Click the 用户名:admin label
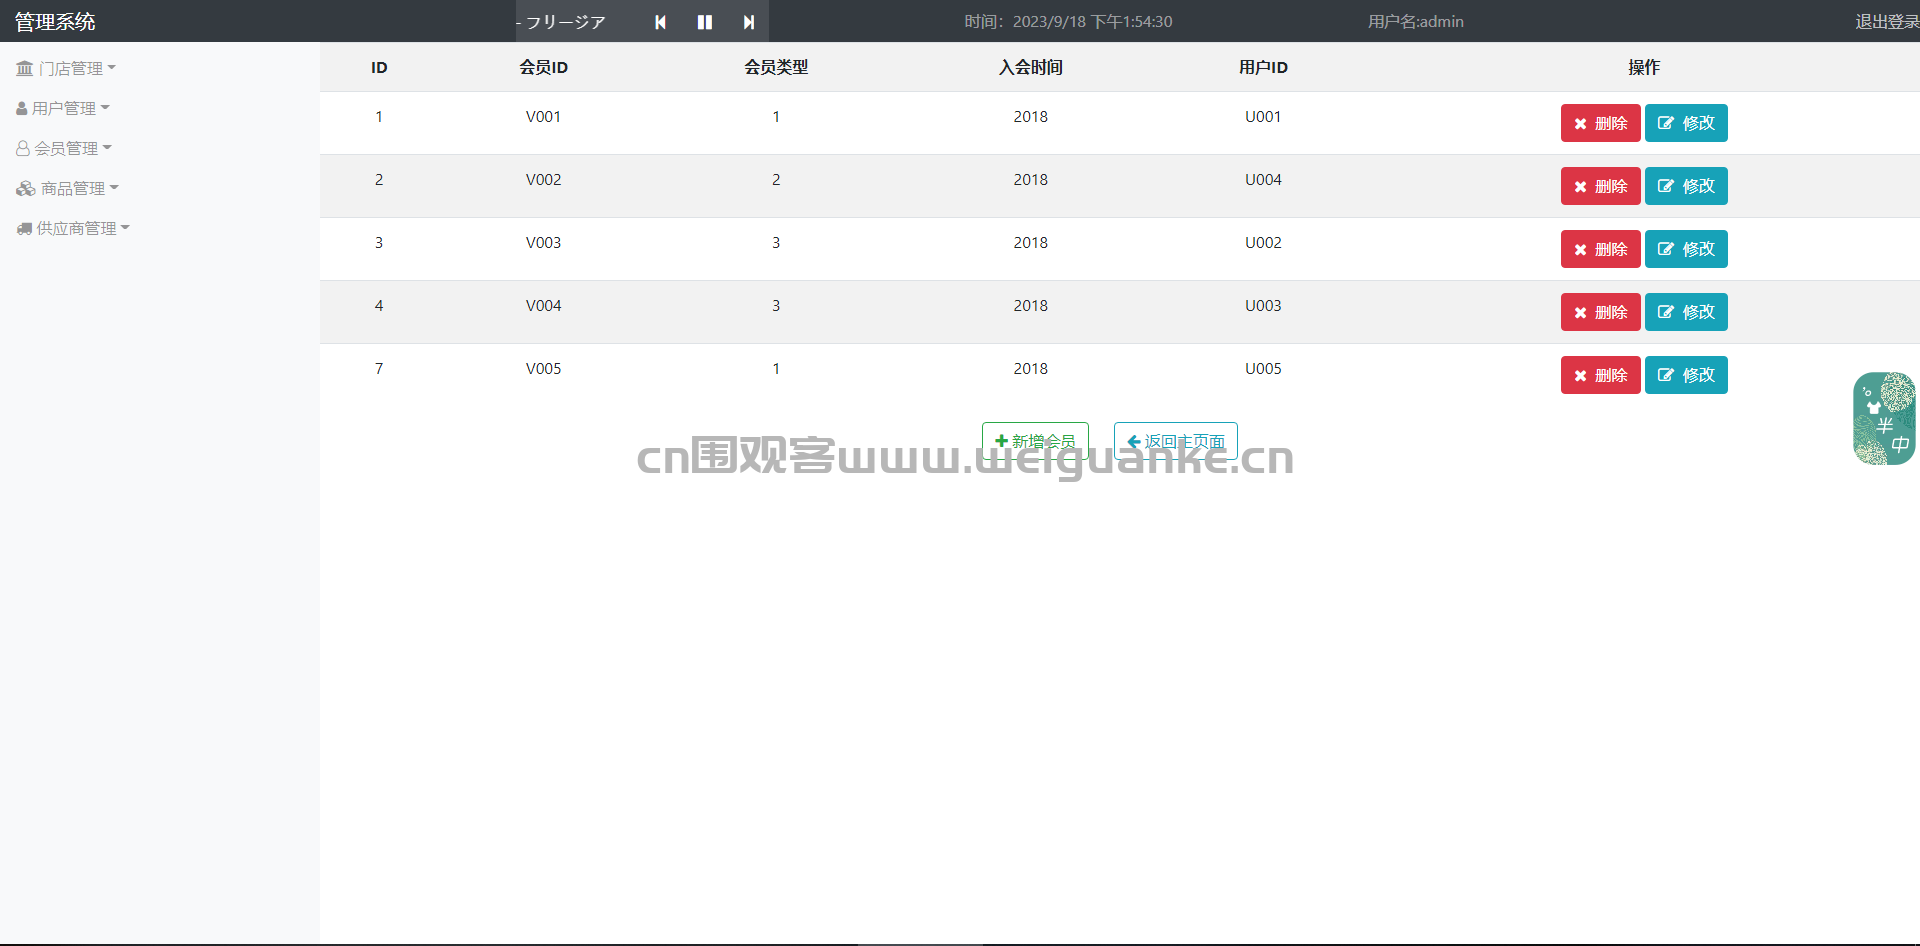Viewport: 1920px width, 946px height. tap(1415, 21)
